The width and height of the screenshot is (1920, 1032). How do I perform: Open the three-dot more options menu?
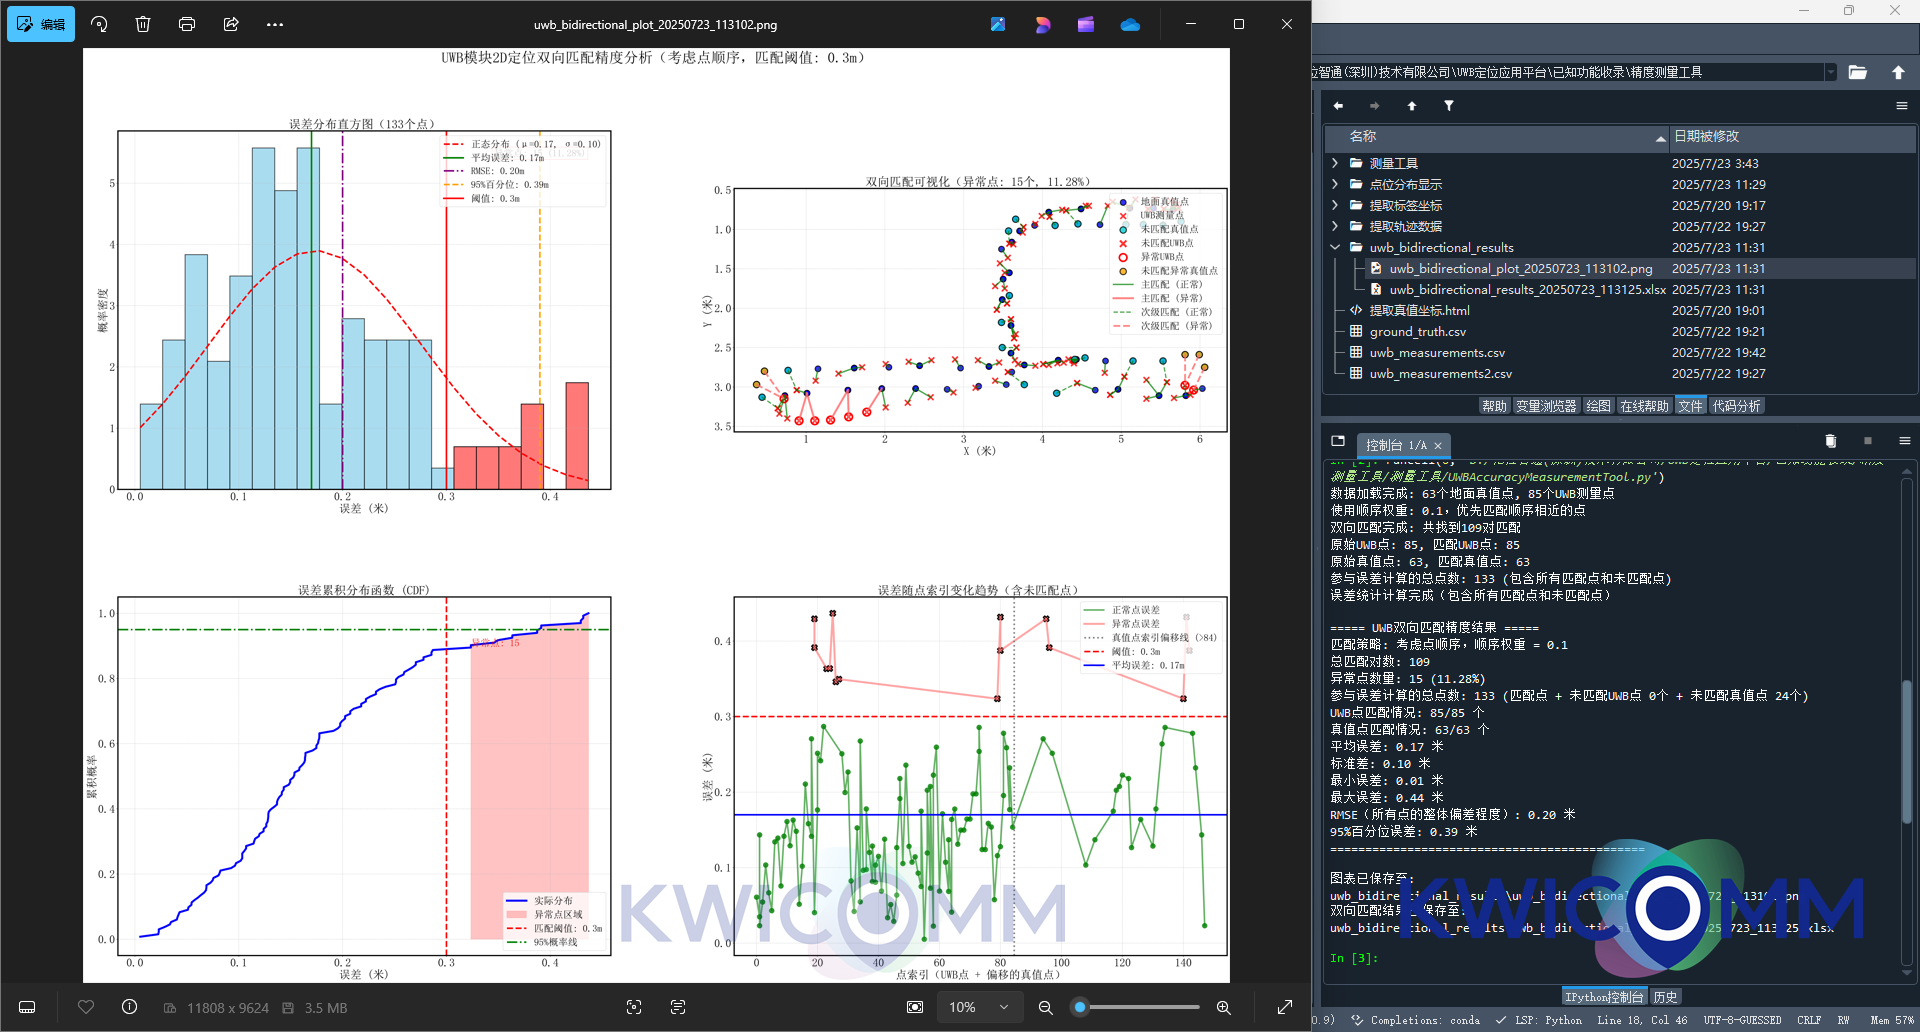275,24
